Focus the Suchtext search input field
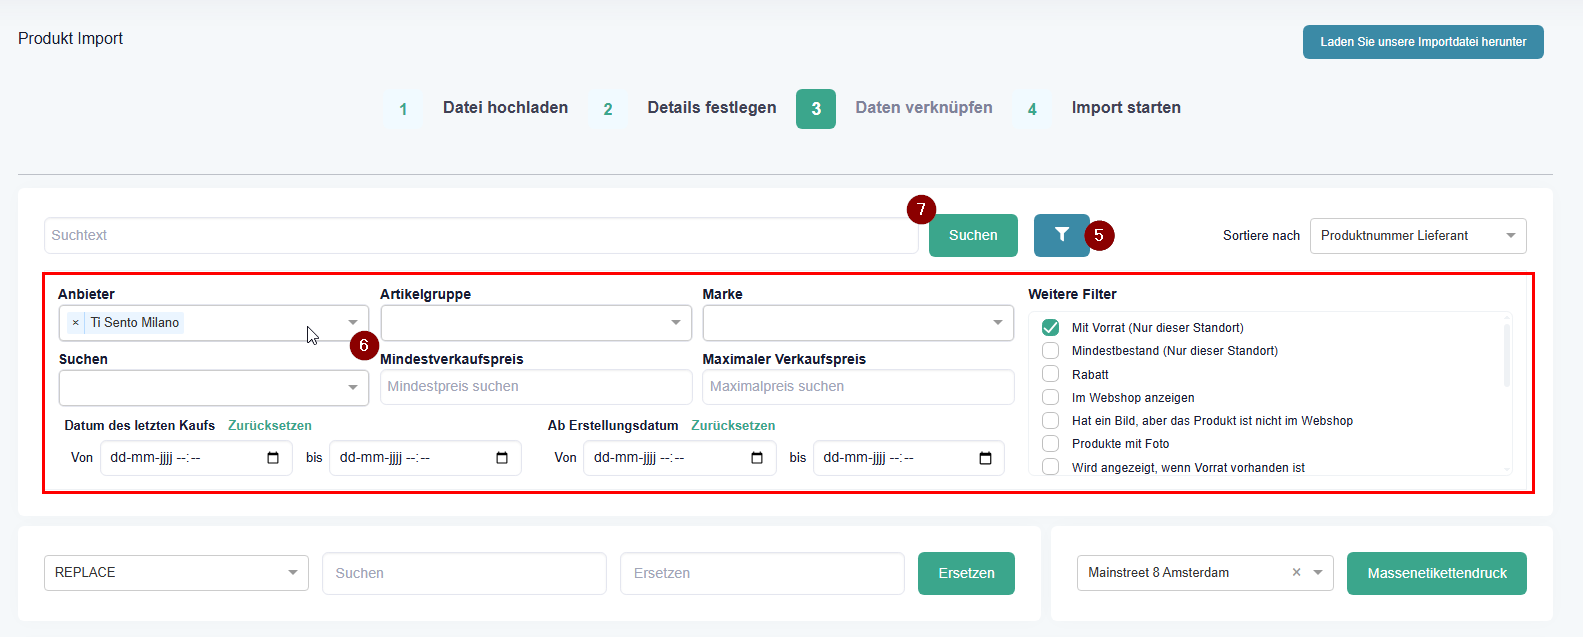This screenshot has width=1583, height=637. pos(480,236)
